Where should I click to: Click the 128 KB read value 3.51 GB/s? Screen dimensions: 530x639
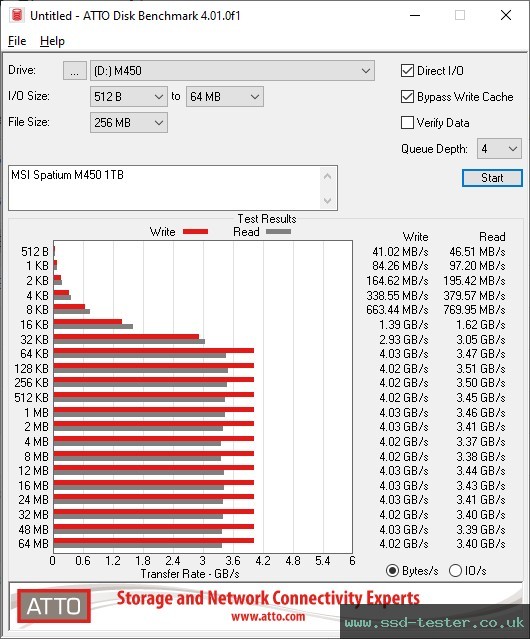481,369
